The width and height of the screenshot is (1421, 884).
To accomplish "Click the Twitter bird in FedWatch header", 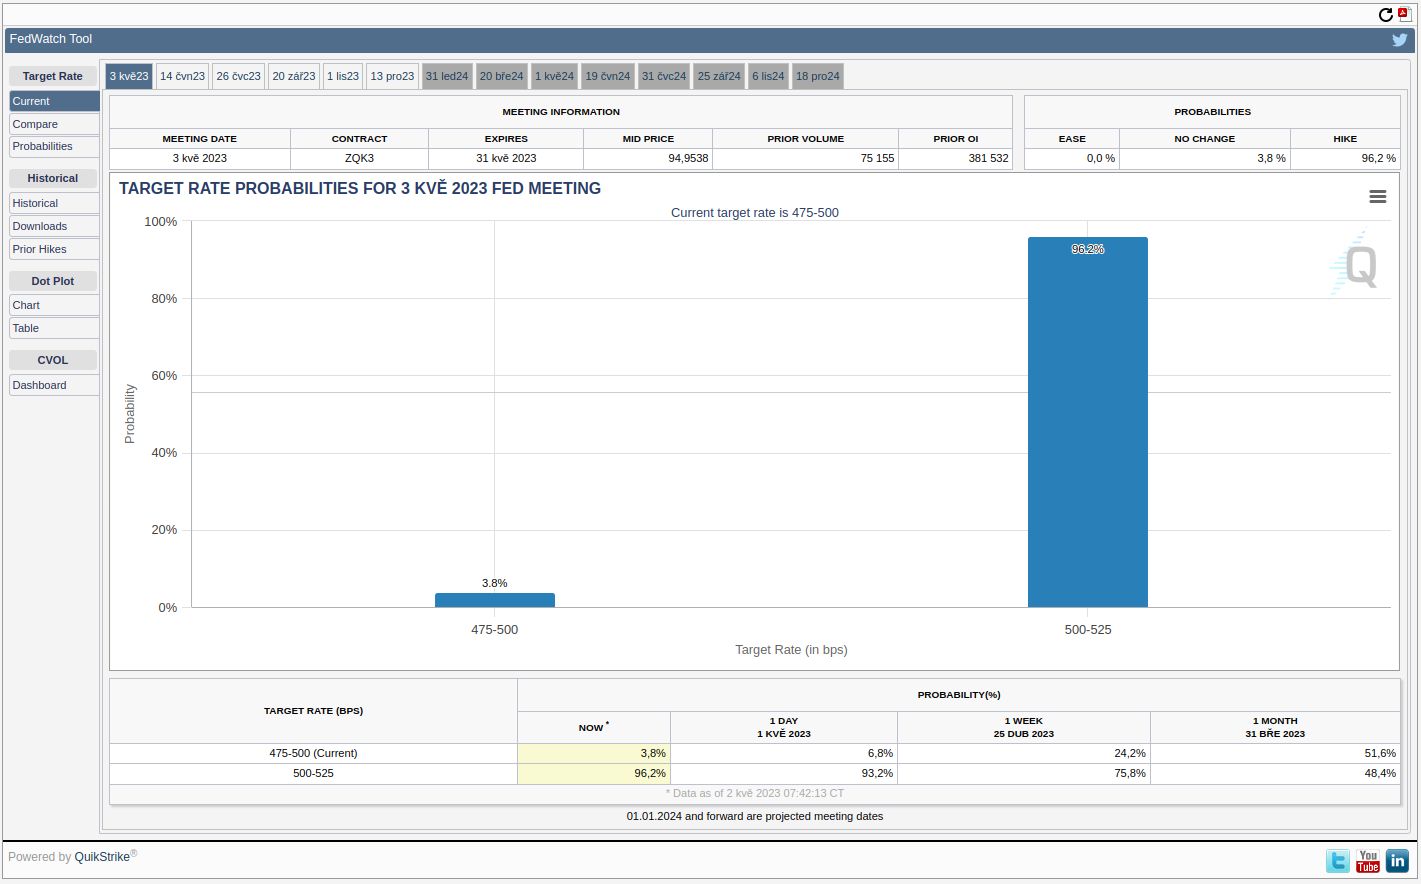I will tap(1400, 40).
